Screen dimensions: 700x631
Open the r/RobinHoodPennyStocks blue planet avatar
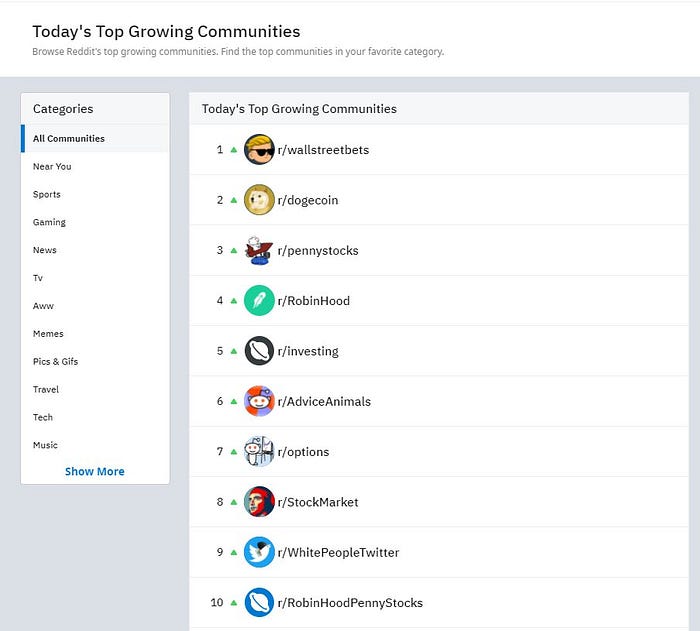click(259, 602)
